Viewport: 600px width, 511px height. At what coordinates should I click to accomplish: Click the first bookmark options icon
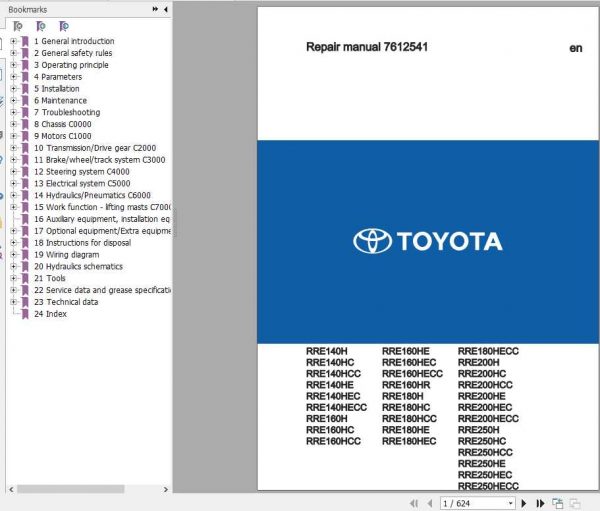tap(18, 26)
